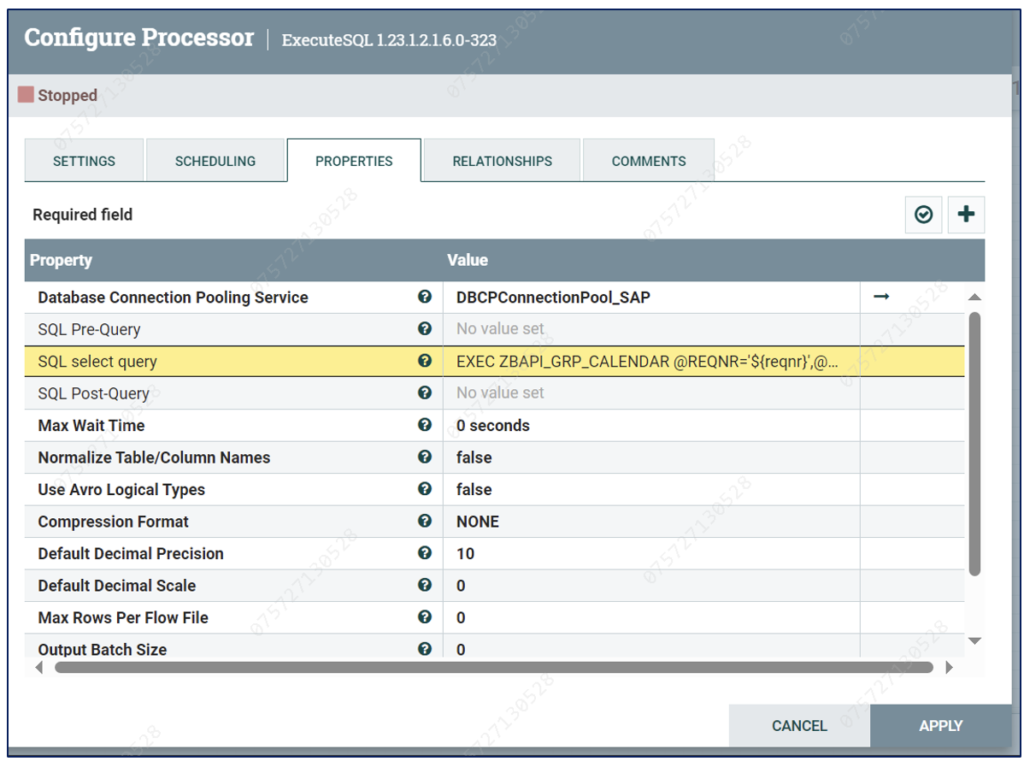The height and width of the screenshot is (761, 1024).
Task: Edit the SQL select query EXEC value
Action: pyautogui.click(x=651, y=361)
